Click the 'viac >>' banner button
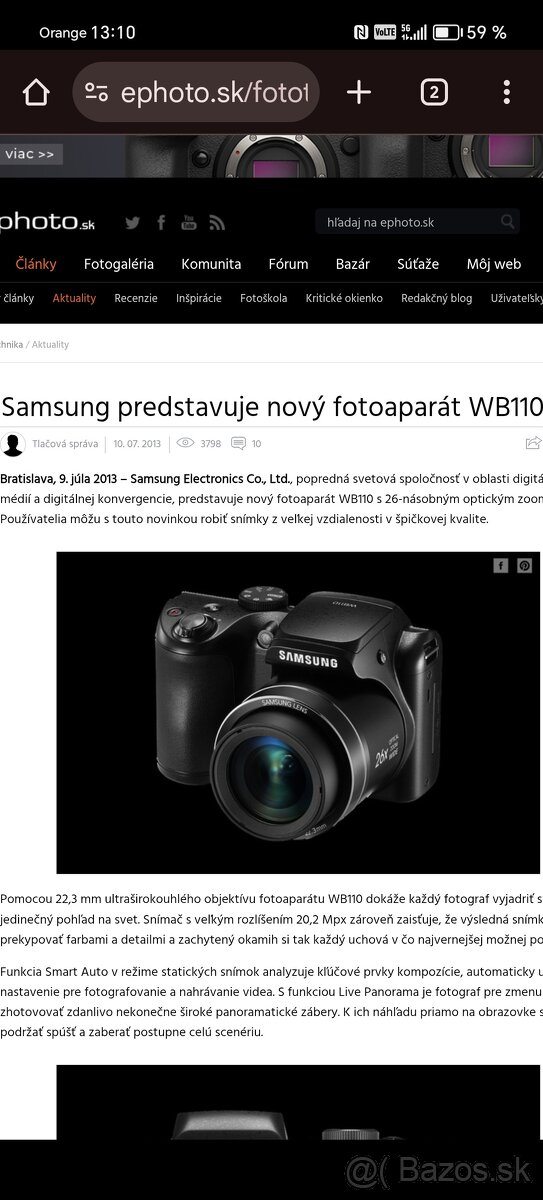 click(x=30, y=154)
